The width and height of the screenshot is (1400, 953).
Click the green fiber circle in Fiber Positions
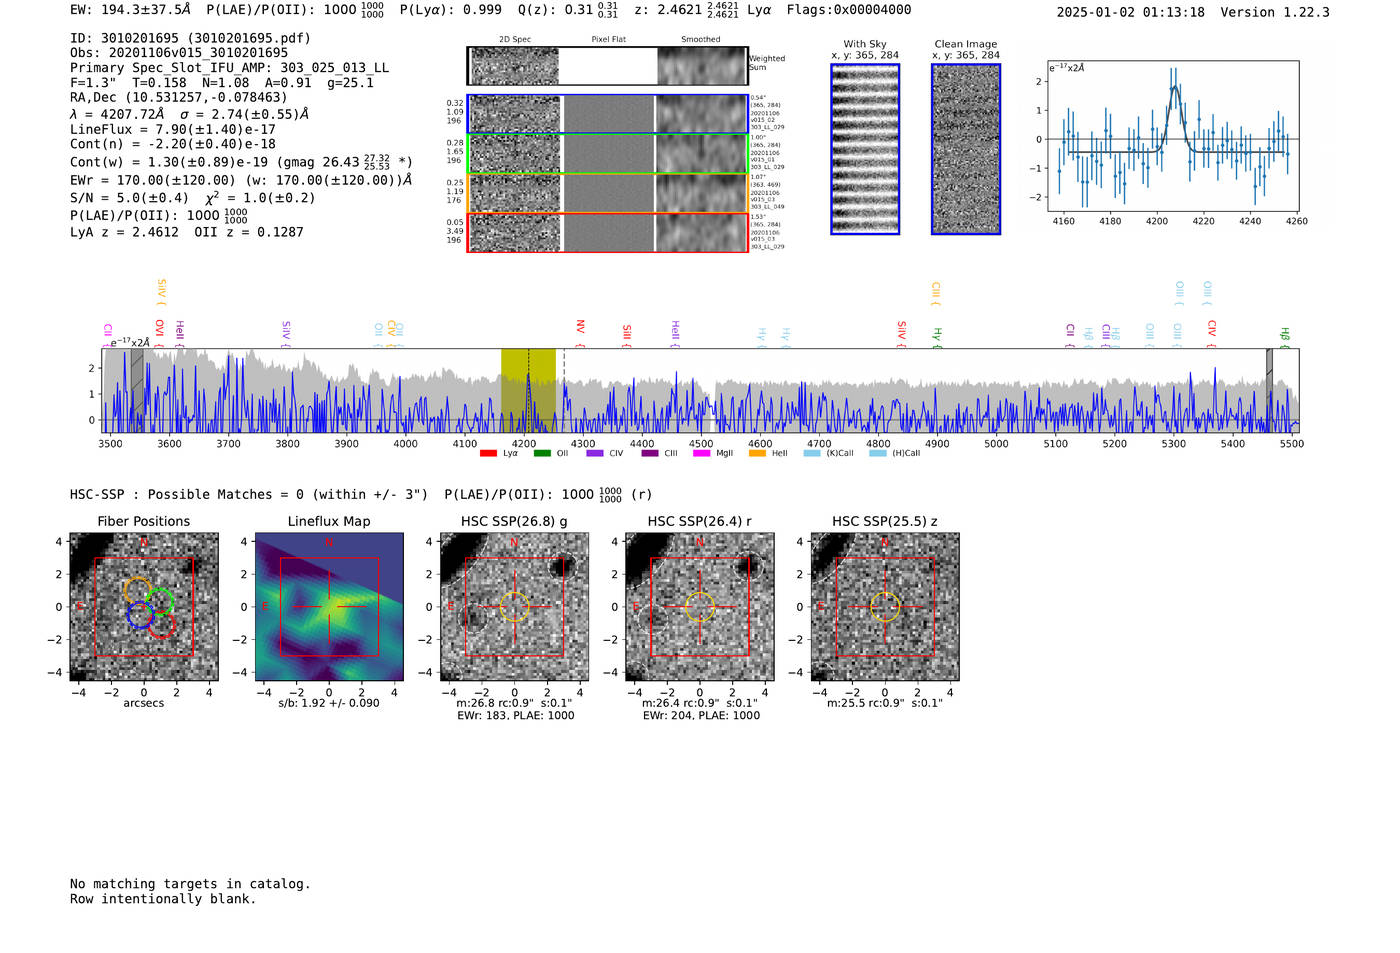[160, 602]
